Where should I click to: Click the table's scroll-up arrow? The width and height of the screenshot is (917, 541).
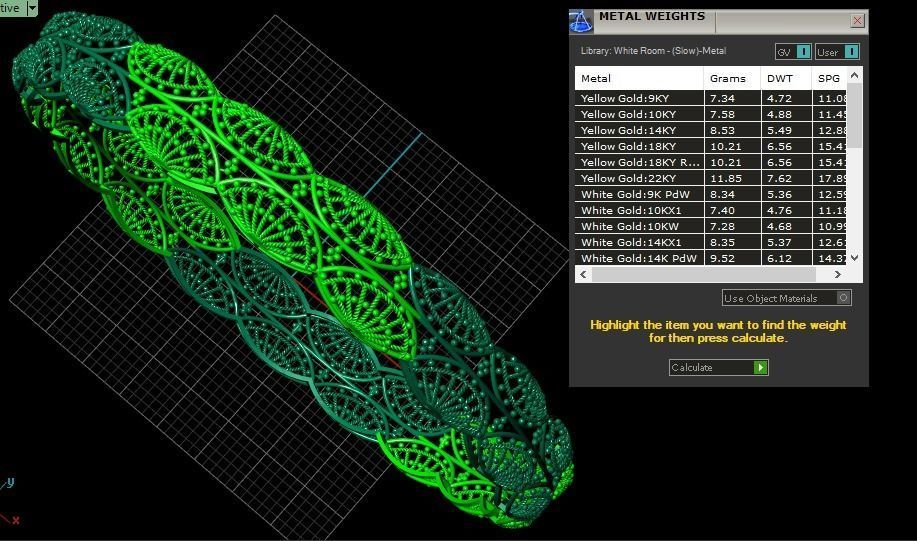[x=854, y=75]
